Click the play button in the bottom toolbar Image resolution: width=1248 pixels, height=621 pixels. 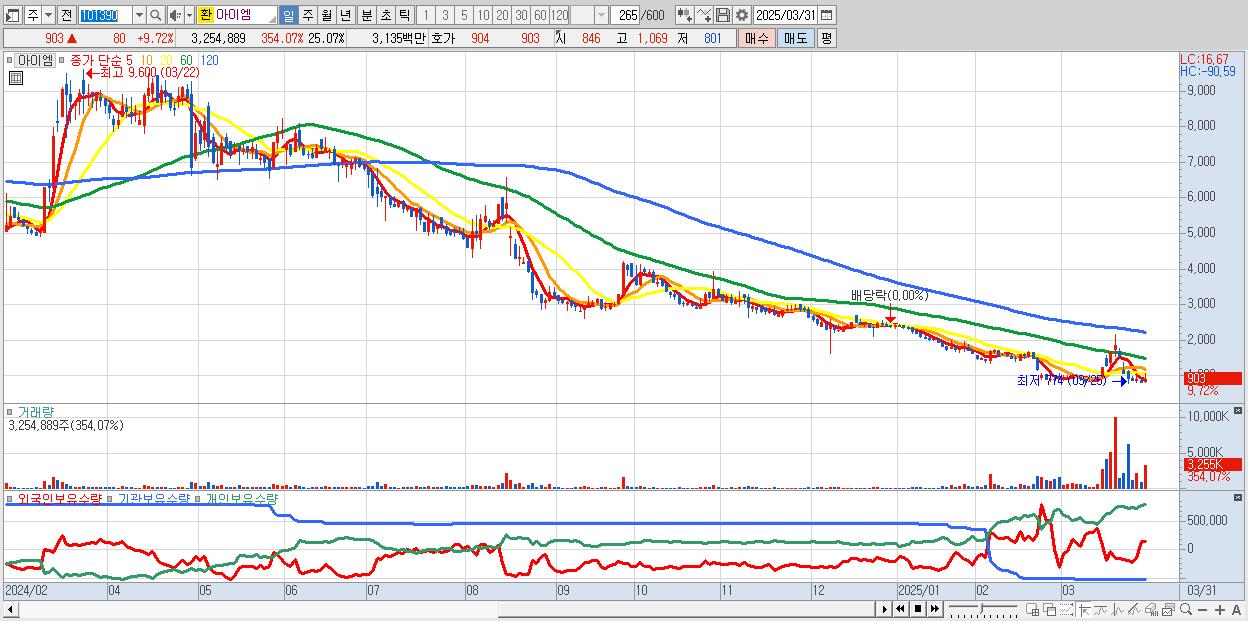(885, 609)
